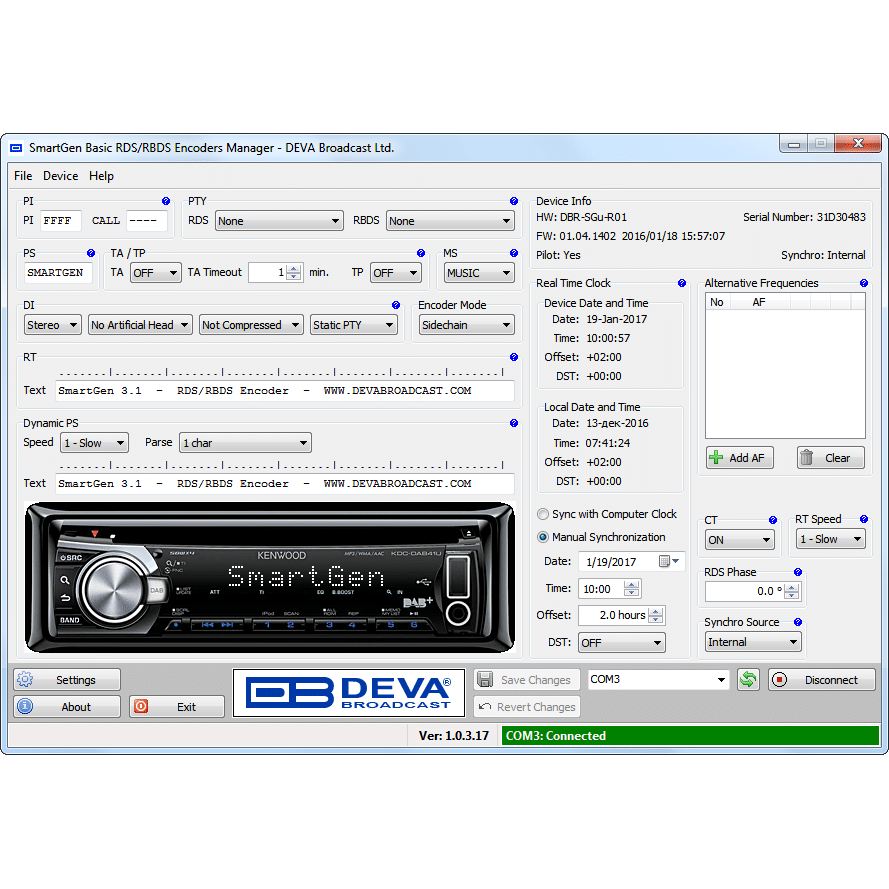Click the Exit button
The image size is (889, 889).
177,706
